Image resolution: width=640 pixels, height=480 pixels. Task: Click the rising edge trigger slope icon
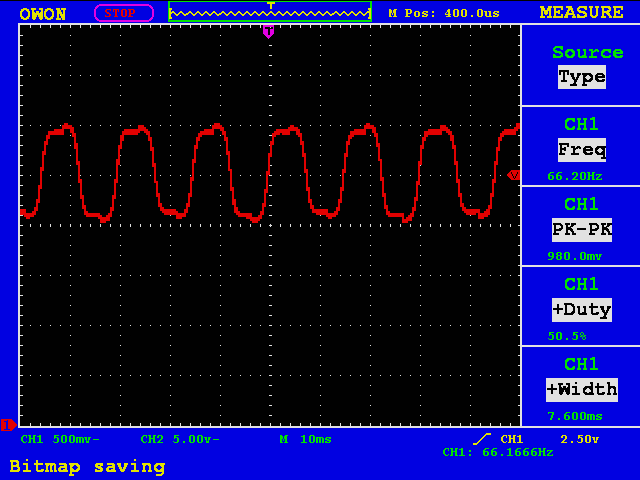click(482, 439)
